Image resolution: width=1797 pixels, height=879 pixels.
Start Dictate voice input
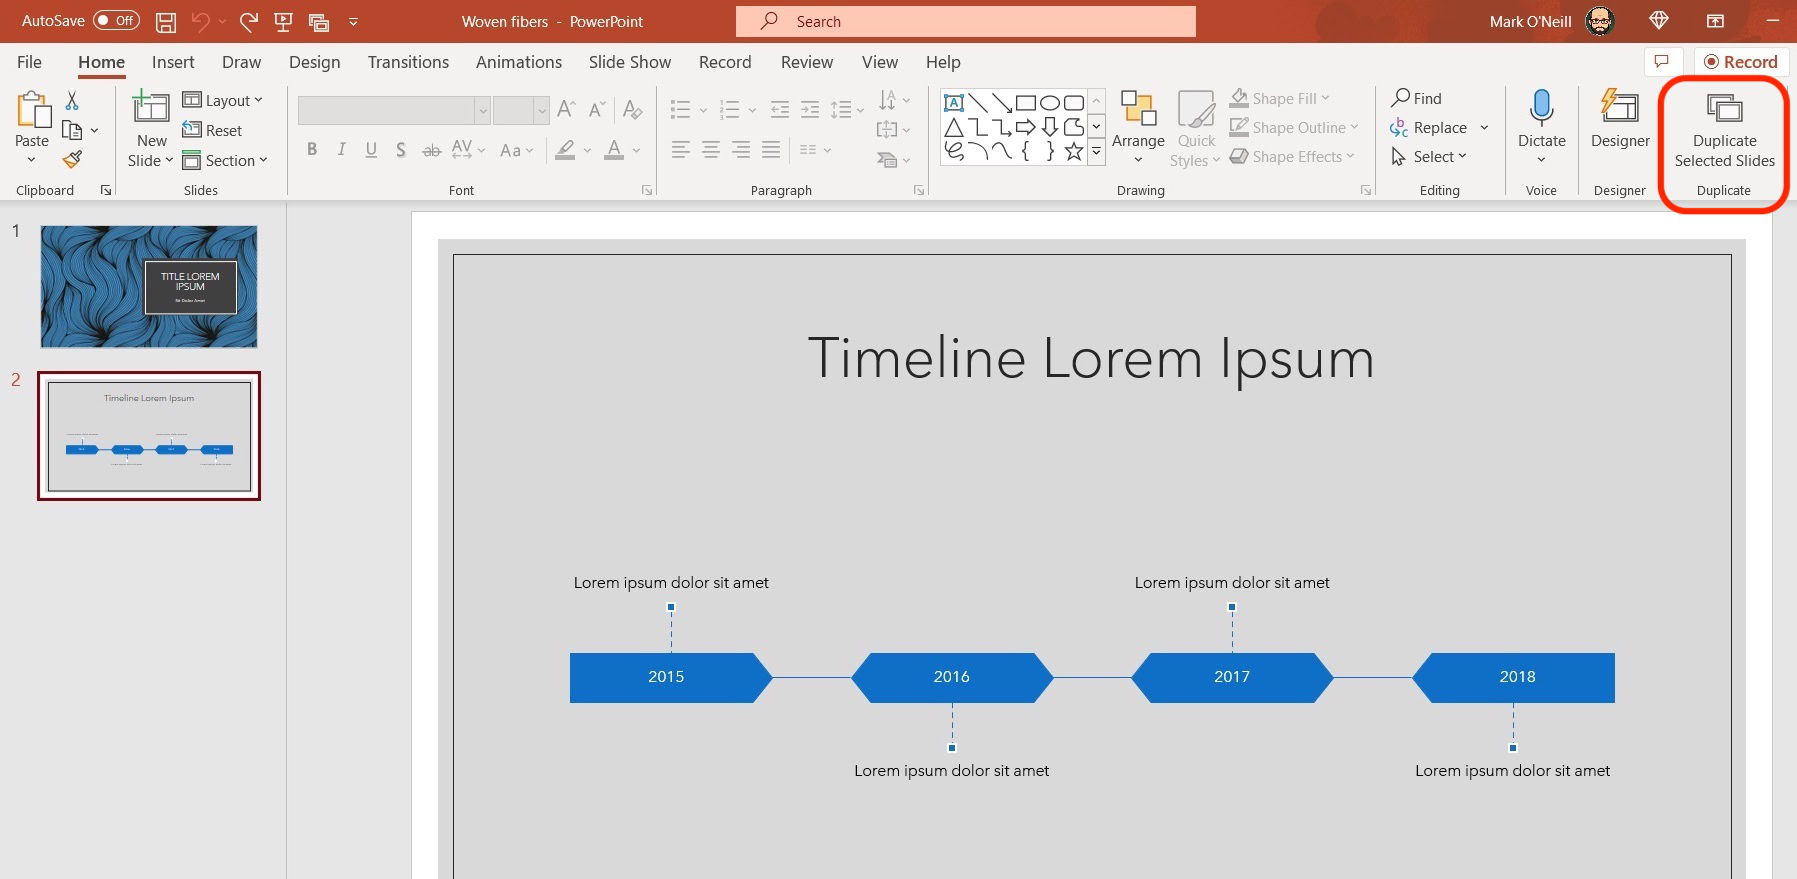[1541, 109]
